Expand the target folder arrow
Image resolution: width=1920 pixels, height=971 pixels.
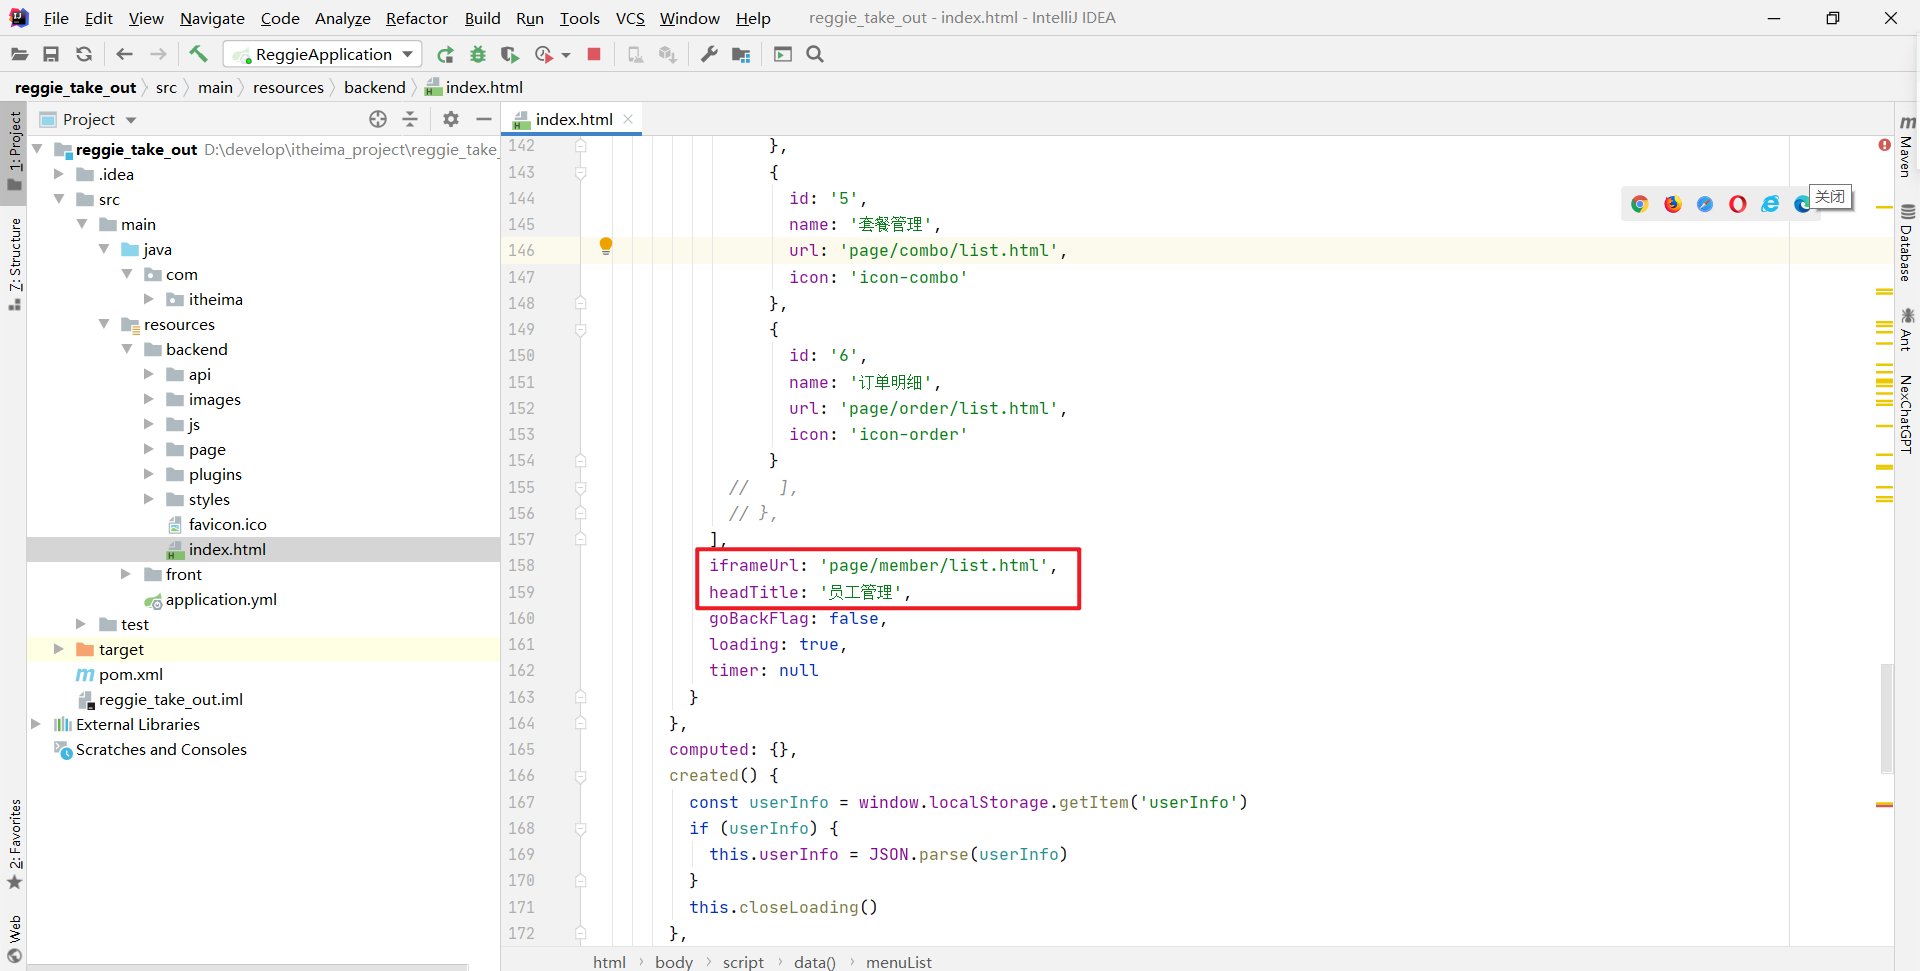(59, 649)
